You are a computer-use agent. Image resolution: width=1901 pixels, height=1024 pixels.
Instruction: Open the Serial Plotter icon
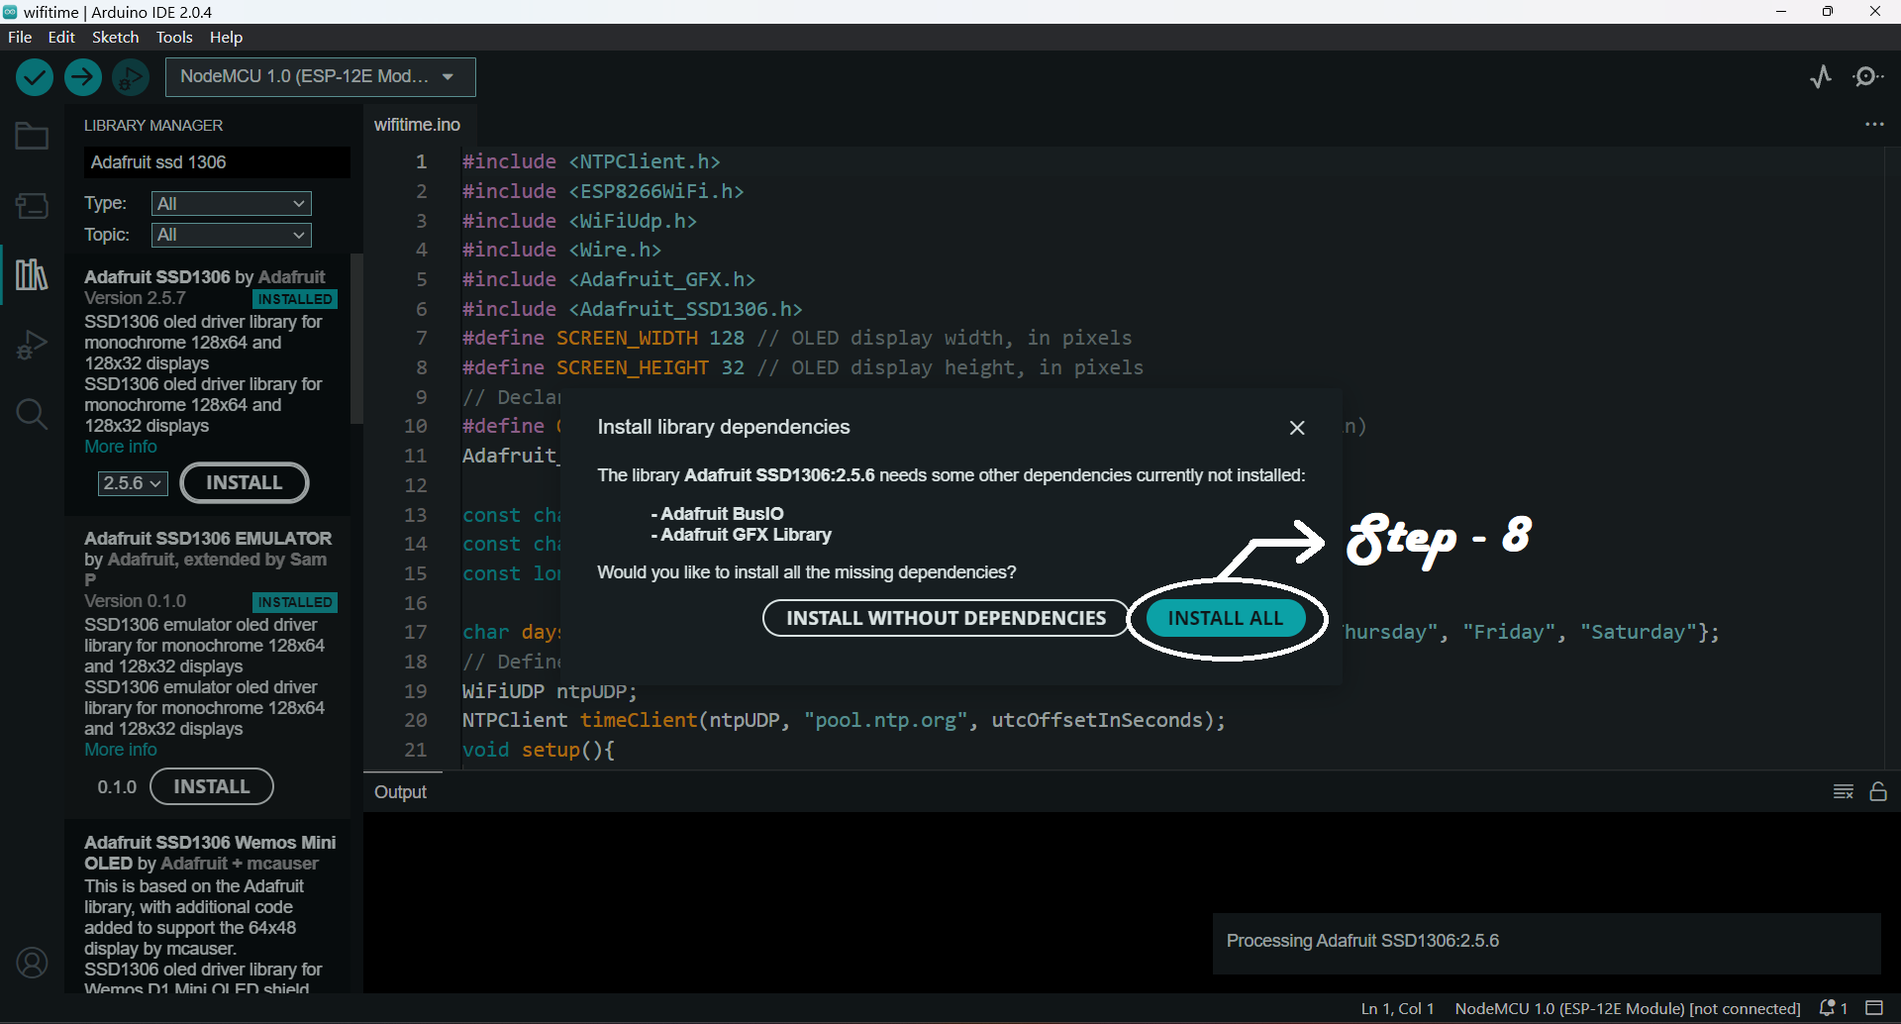point(1821,77)
